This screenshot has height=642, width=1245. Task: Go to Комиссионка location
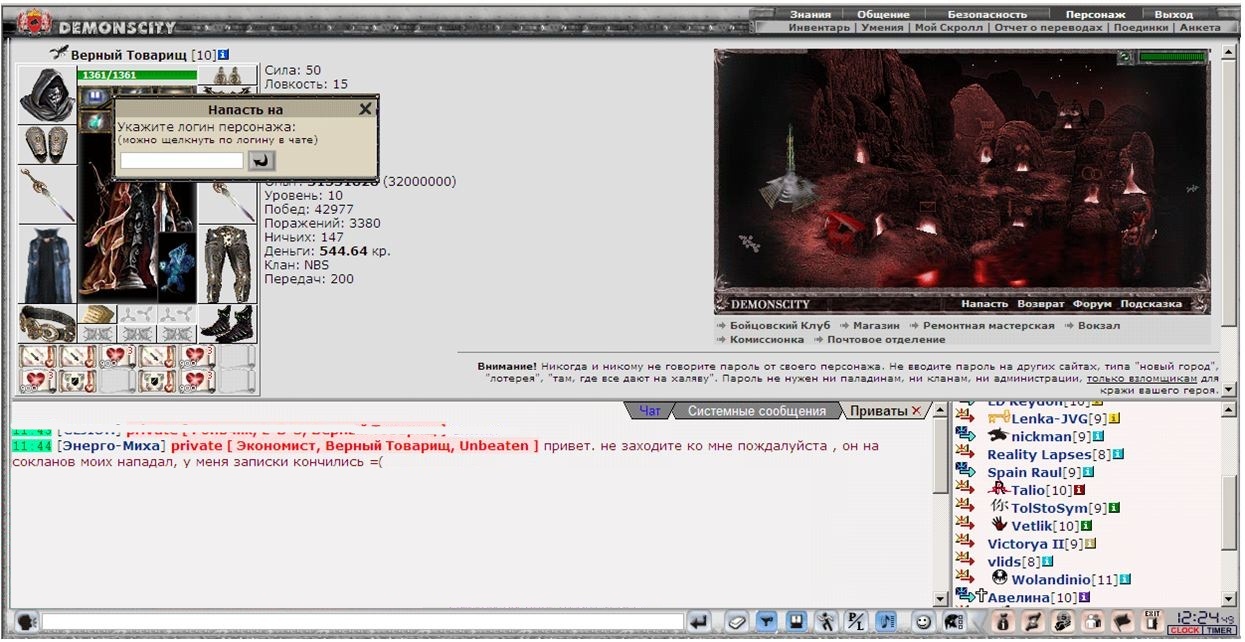tap(766, 340)
